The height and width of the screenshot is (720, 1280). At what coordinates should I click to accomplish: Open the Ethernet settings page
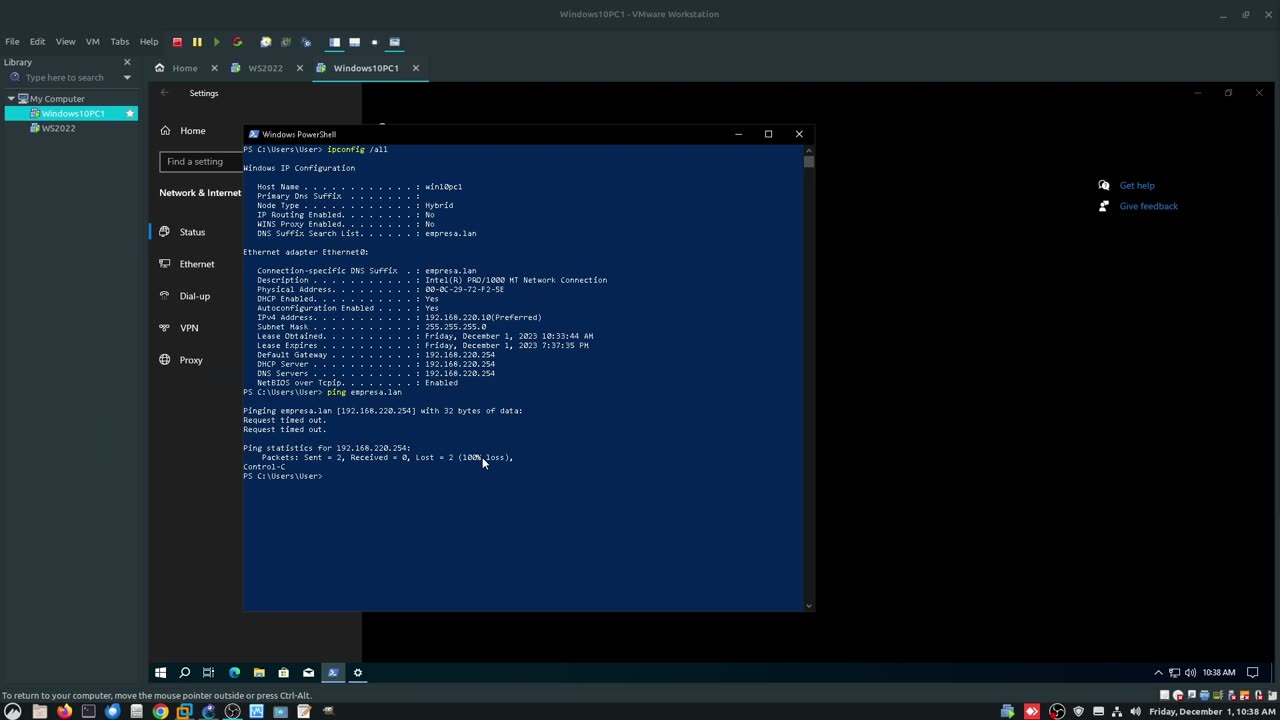click(197, 264)
